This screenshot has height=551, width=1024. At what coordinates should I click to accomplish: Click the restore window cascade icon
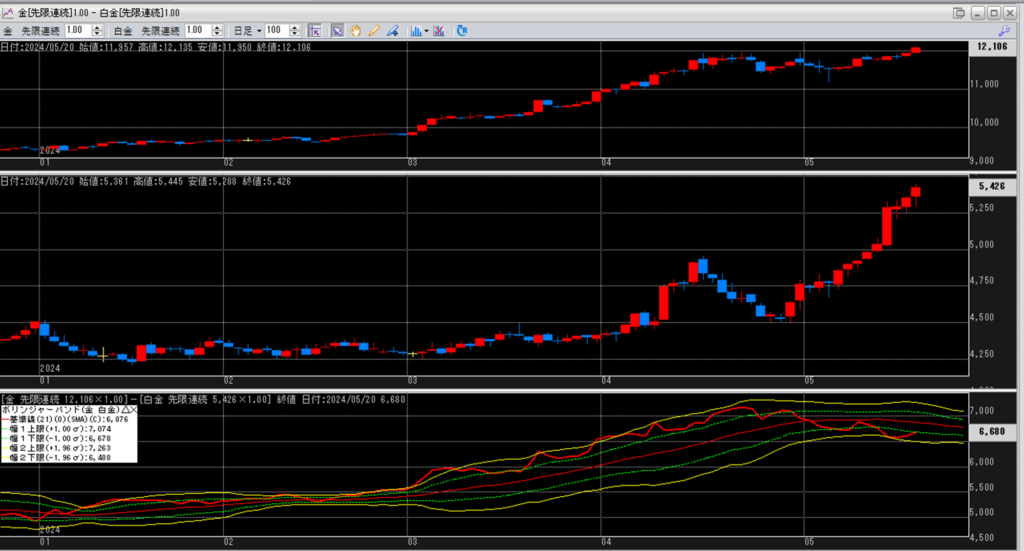click(959, 12)
